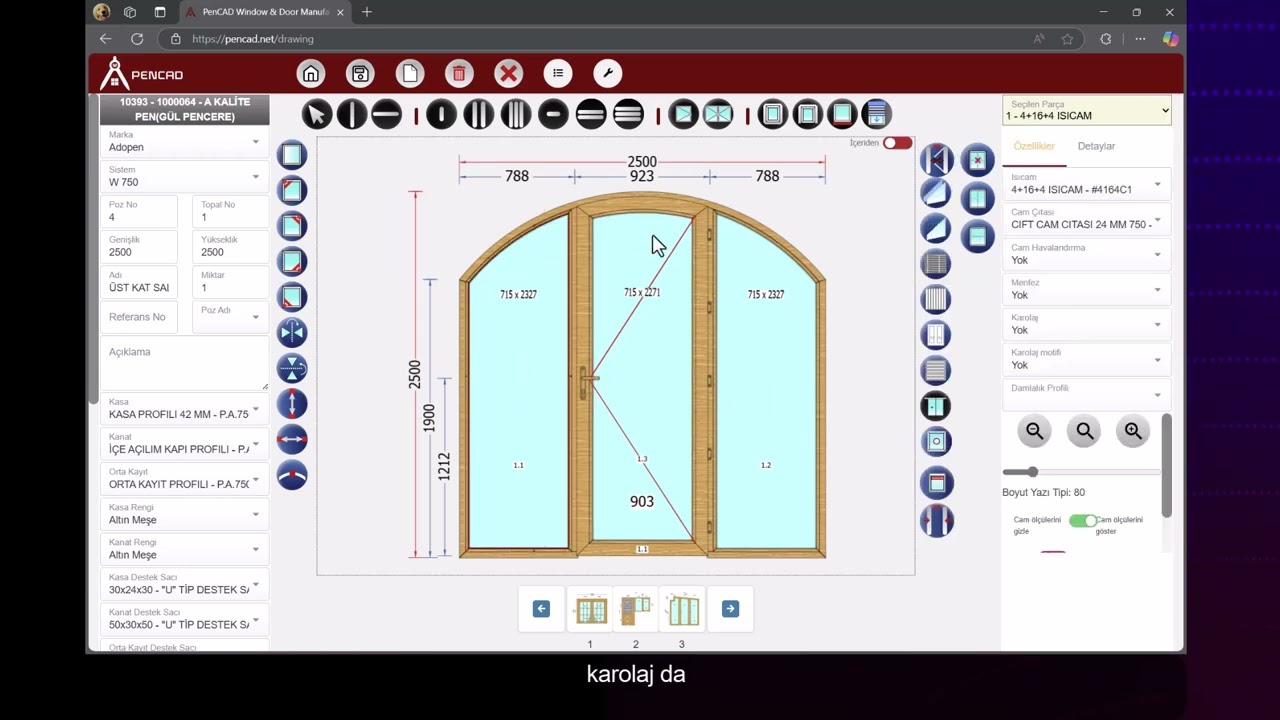Click the Açıklama description text area

[x=184, y=365]
